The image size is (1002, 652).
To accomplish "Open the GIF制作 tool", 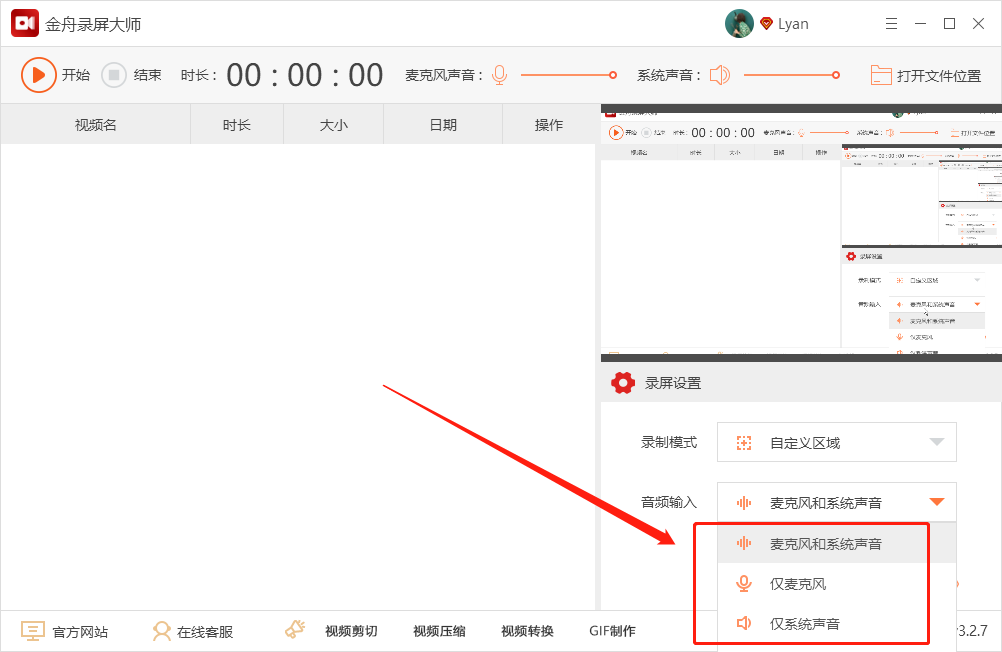I will click(x=612, y=632).
